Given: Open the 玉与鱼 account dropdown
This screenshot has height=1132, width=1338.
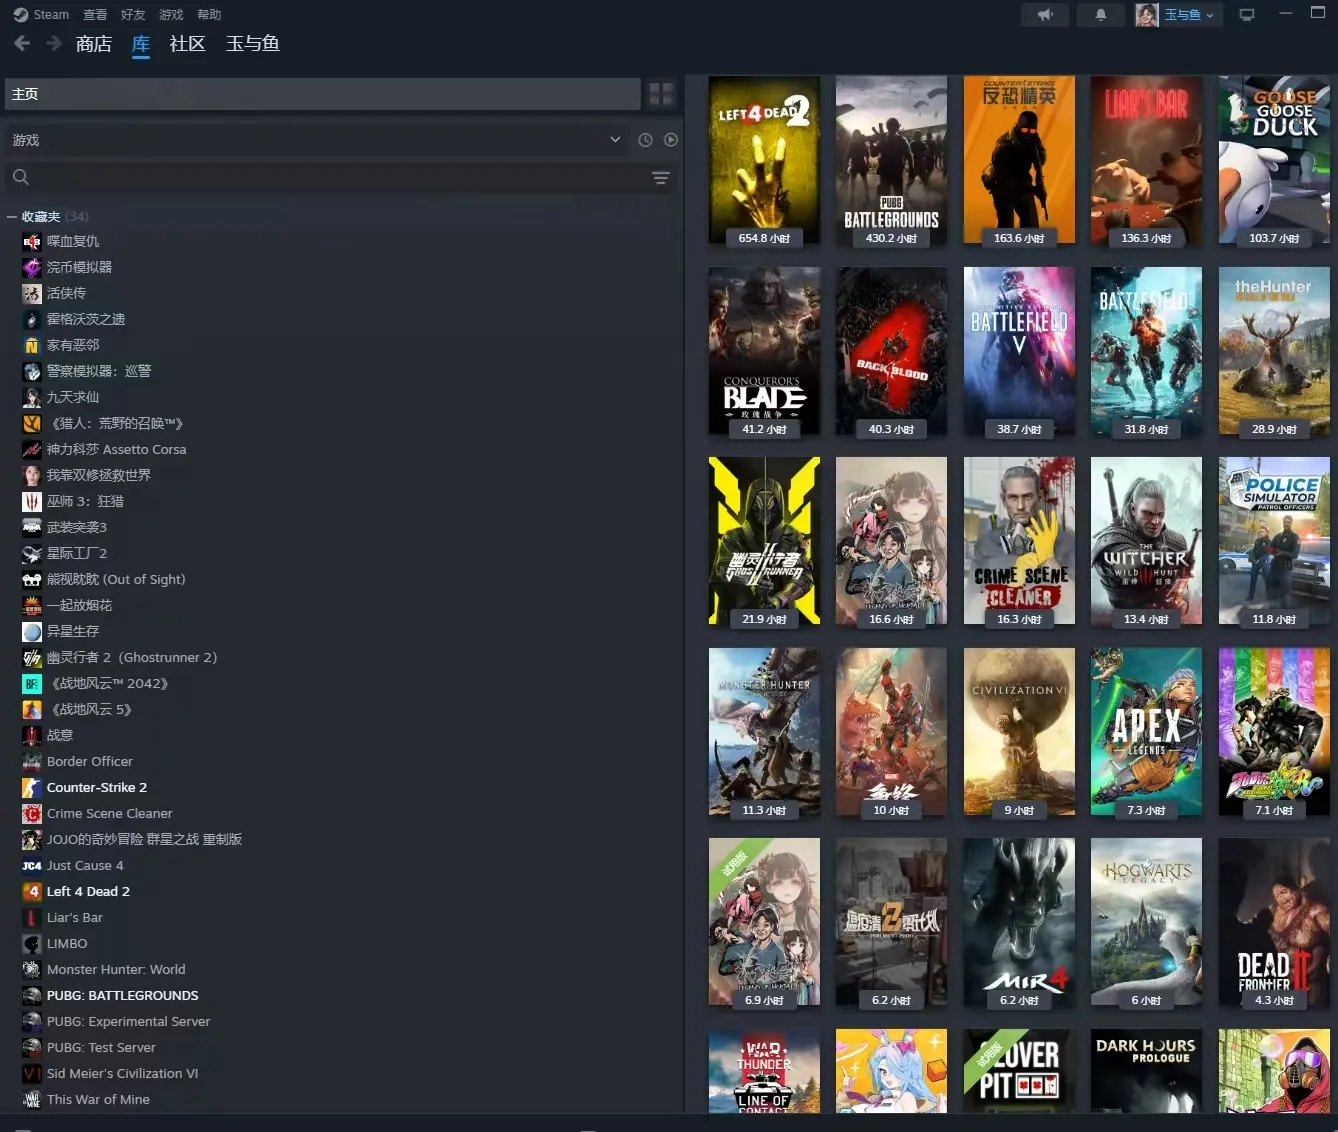Looking at the screenshot, I should [x=1178, y=15].
